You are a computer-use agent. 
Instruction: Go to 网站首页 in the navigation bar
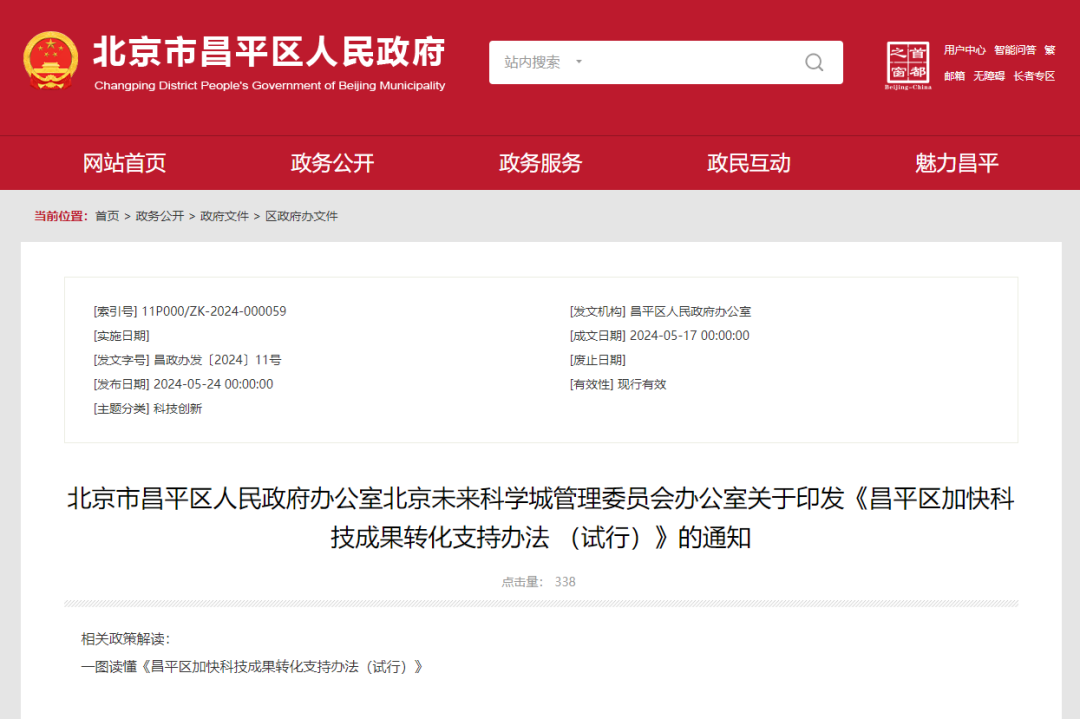[124, 163]
